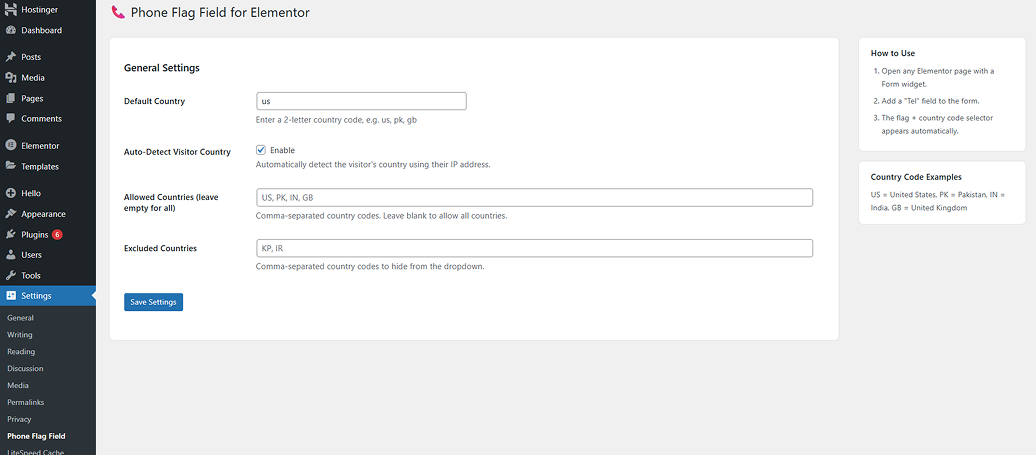Open Phone Flag Field submenu item
1036x455 pixels.
click(36, 437)
